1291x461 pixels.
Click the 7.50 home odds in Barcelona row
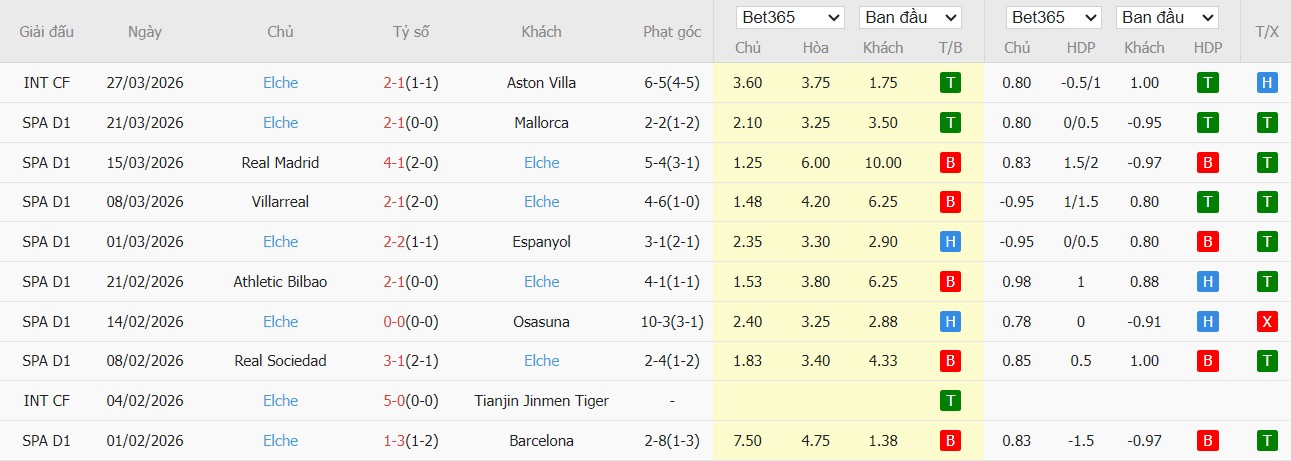(x=747, y=441)
